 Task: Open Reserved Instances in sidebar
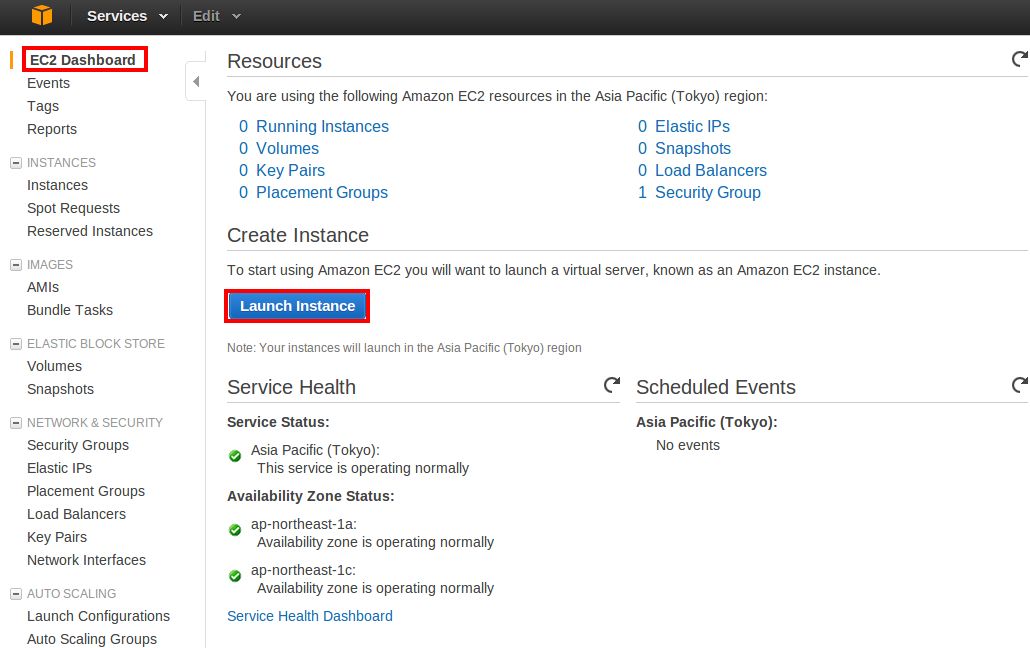click(90, 231)
